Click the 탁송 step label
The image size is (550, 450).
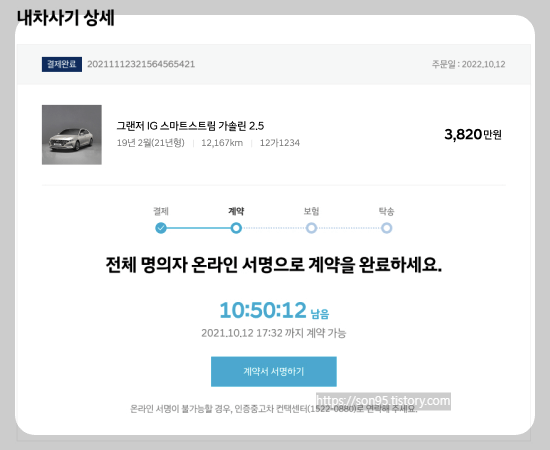click(x=387, y=211)
